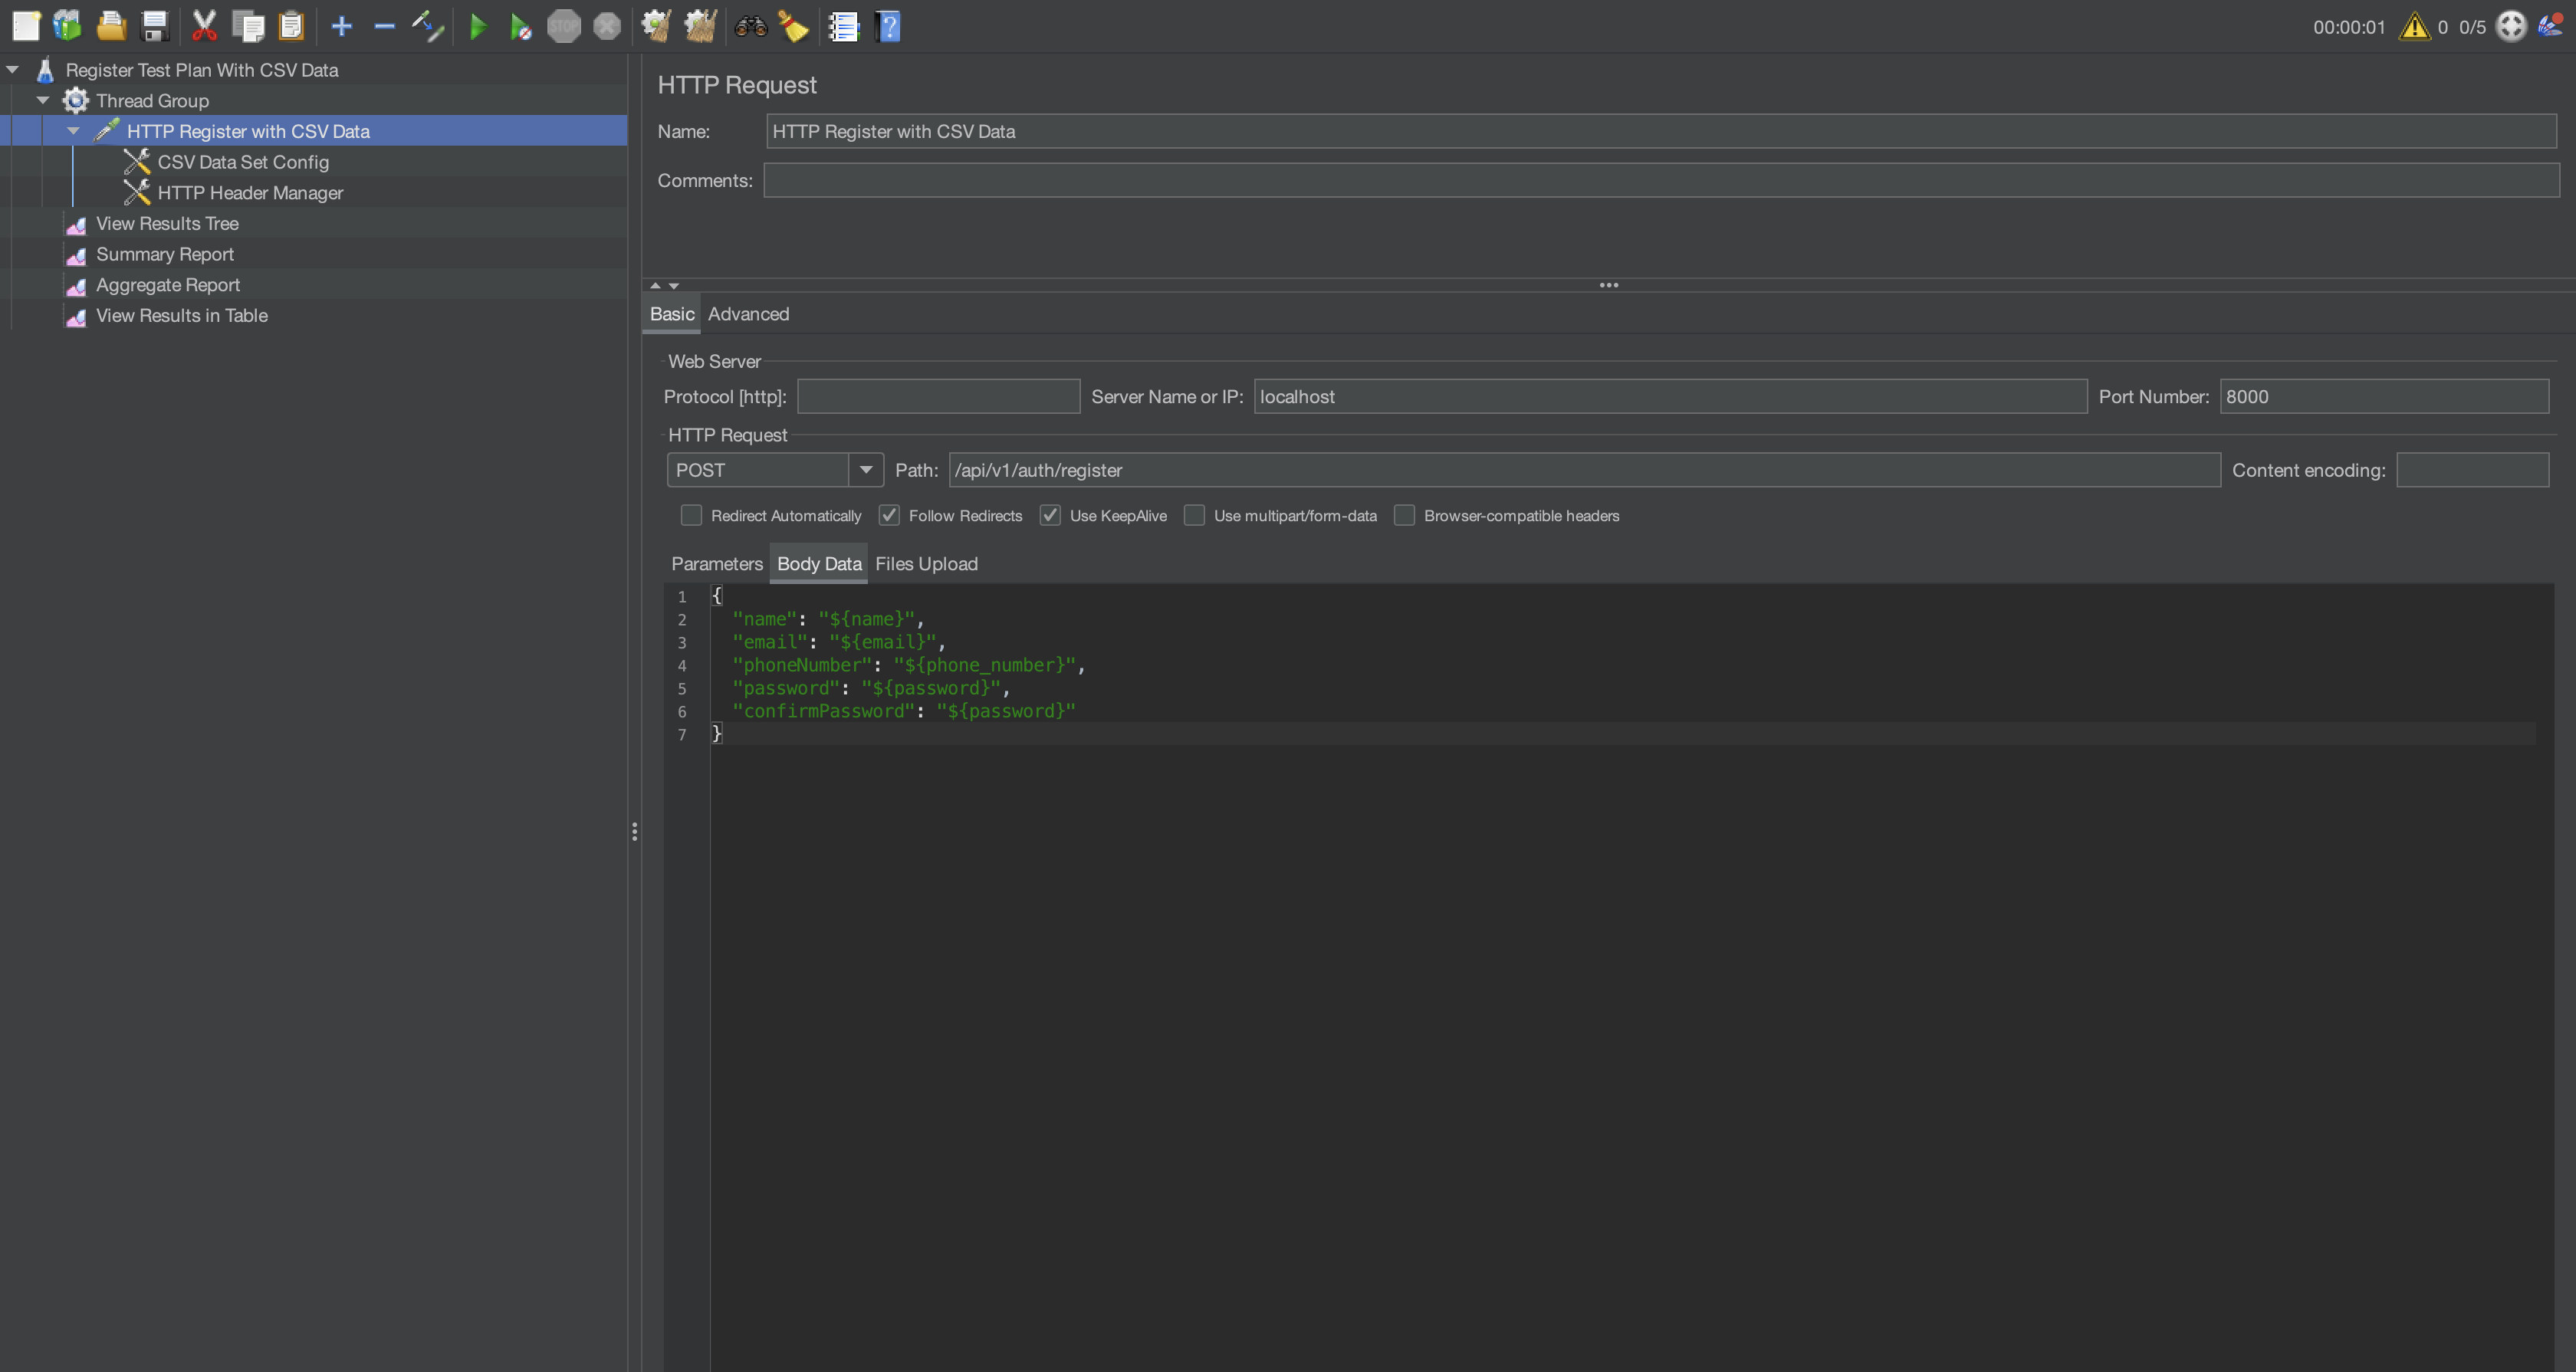Screen dimensions: 2576x1372
Task: Click the Save floppy disk icon
Action: point(154,27)
